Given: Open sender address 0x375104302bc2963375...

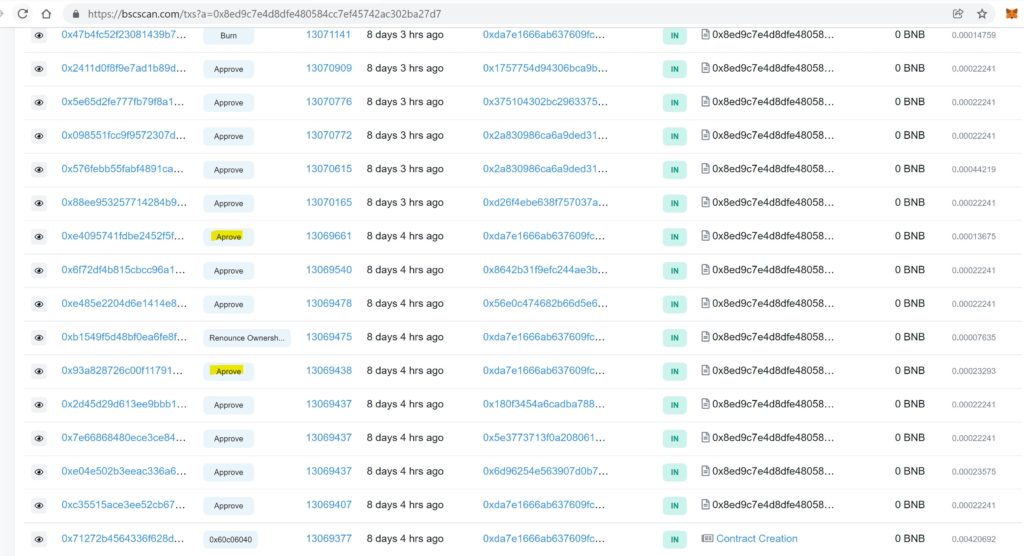Looking at the screenshot, I should click(x=545, y=102).
